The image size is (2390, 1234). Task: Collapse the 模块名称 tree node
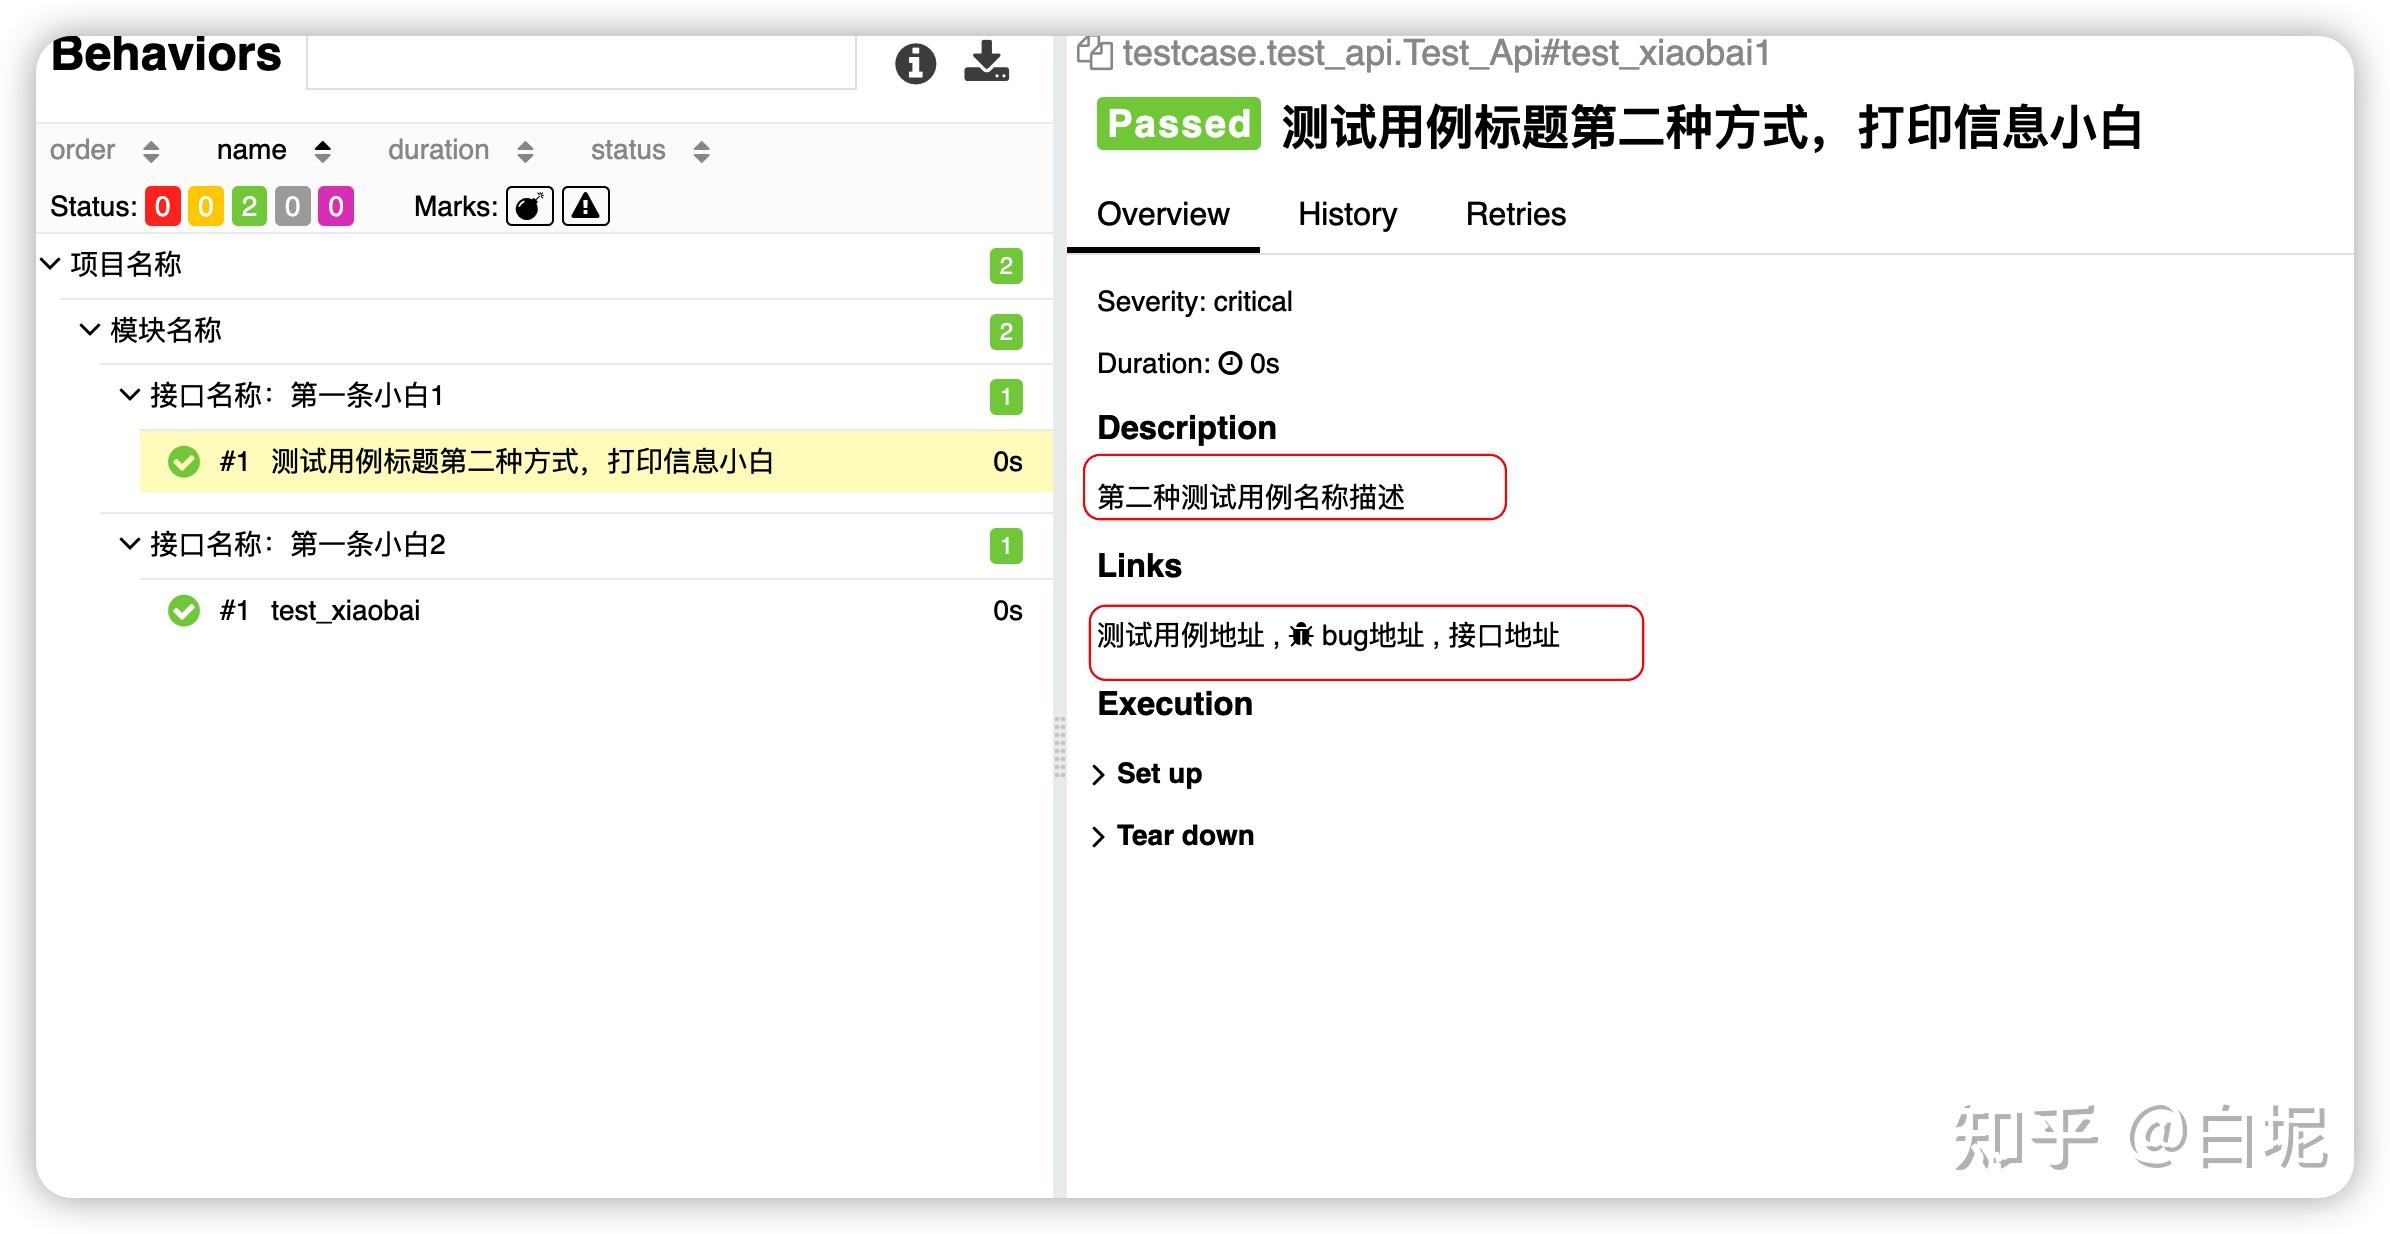(90, 330)
